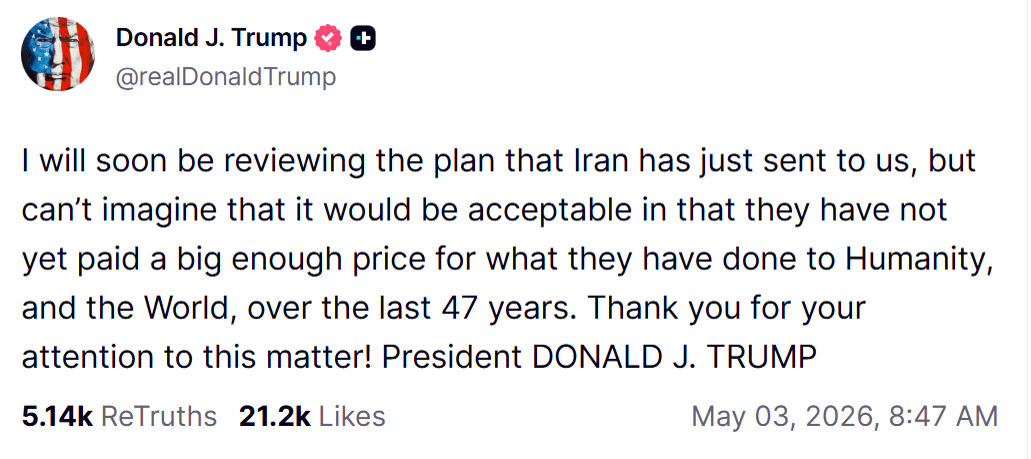Click the black plus badge beside the name
Screen dimensions: 1031x459
click(x=363, y=39)
